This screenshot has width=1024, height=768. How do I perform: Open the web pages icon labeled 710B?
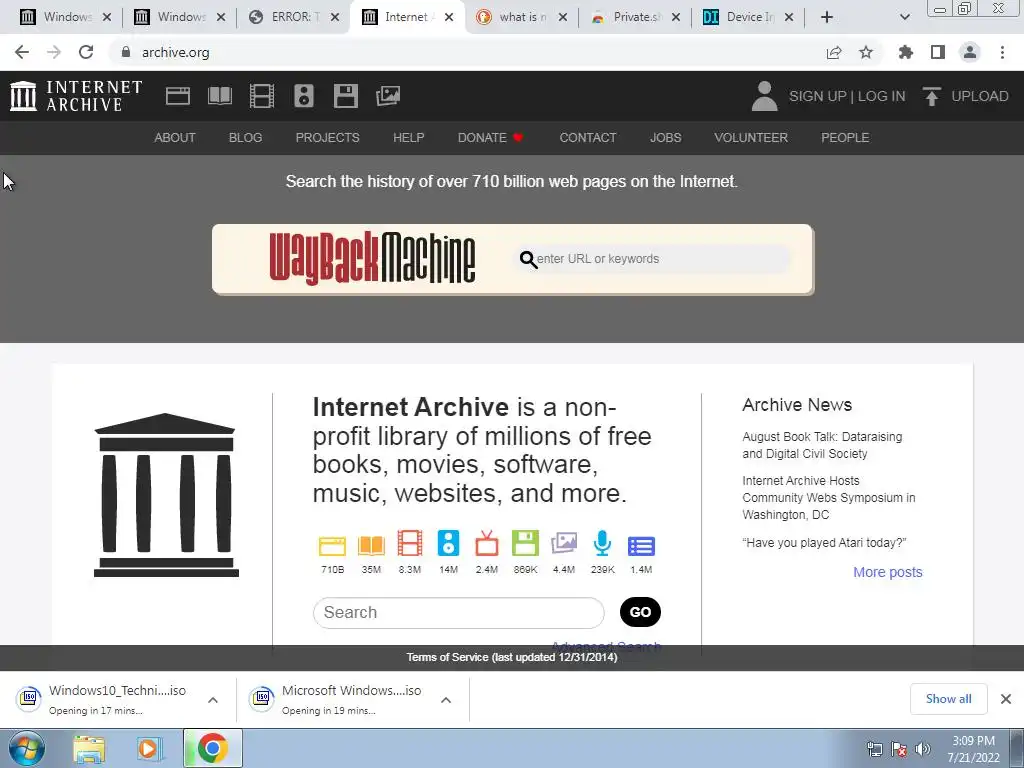tap(332, 546)
